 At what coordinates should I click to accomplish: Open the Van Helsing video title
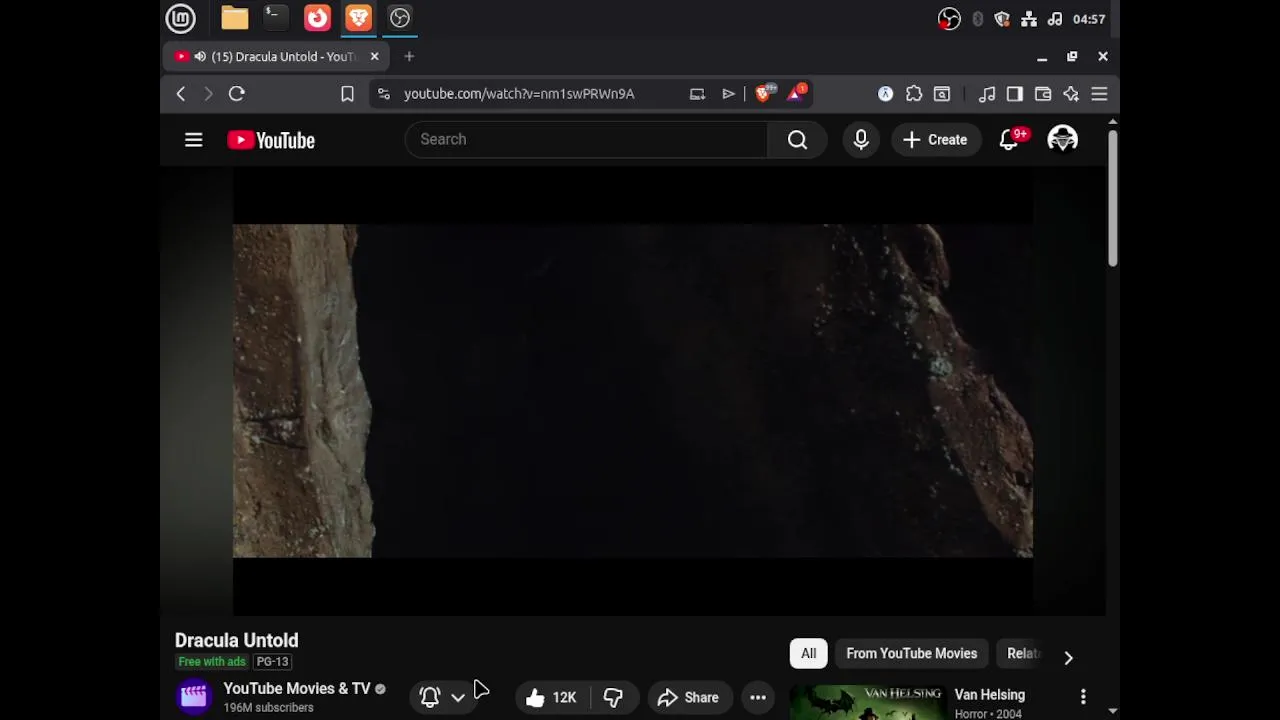click(990, 695)
